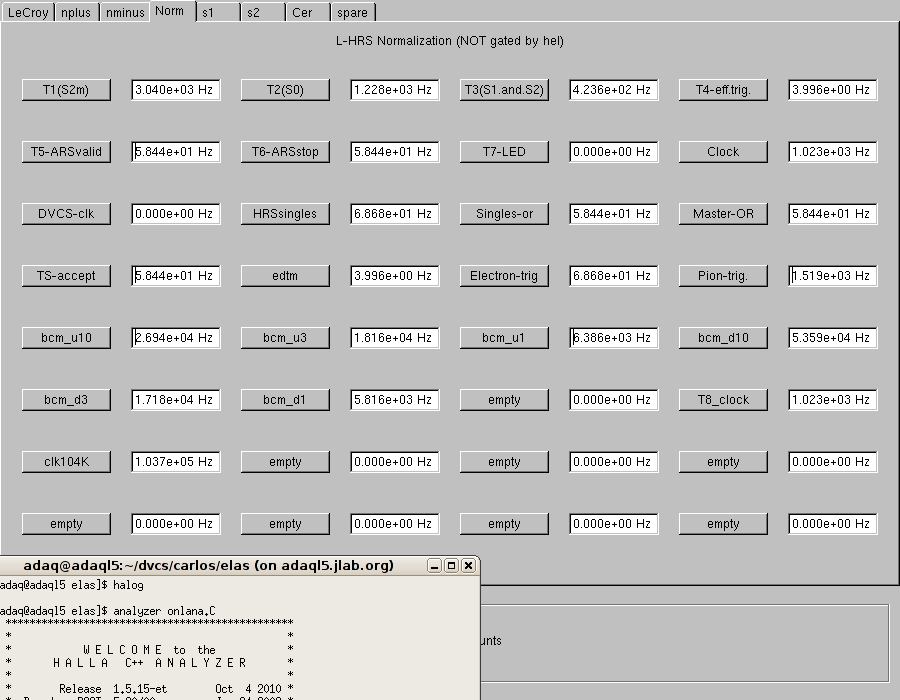Click the bcm_d3 button
This screenshot has width=900, height=700.
[x=66, y=400]
